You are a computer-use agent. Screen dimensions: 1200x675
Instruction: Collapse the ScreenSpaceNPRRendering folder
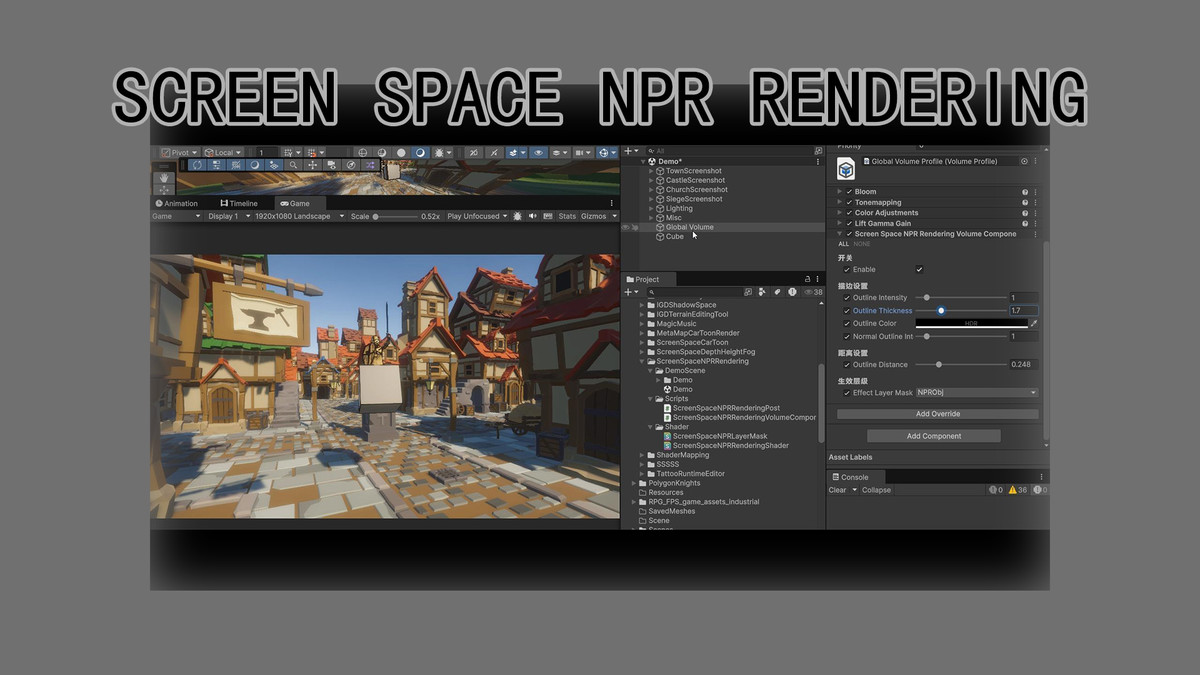pos(643,361)
